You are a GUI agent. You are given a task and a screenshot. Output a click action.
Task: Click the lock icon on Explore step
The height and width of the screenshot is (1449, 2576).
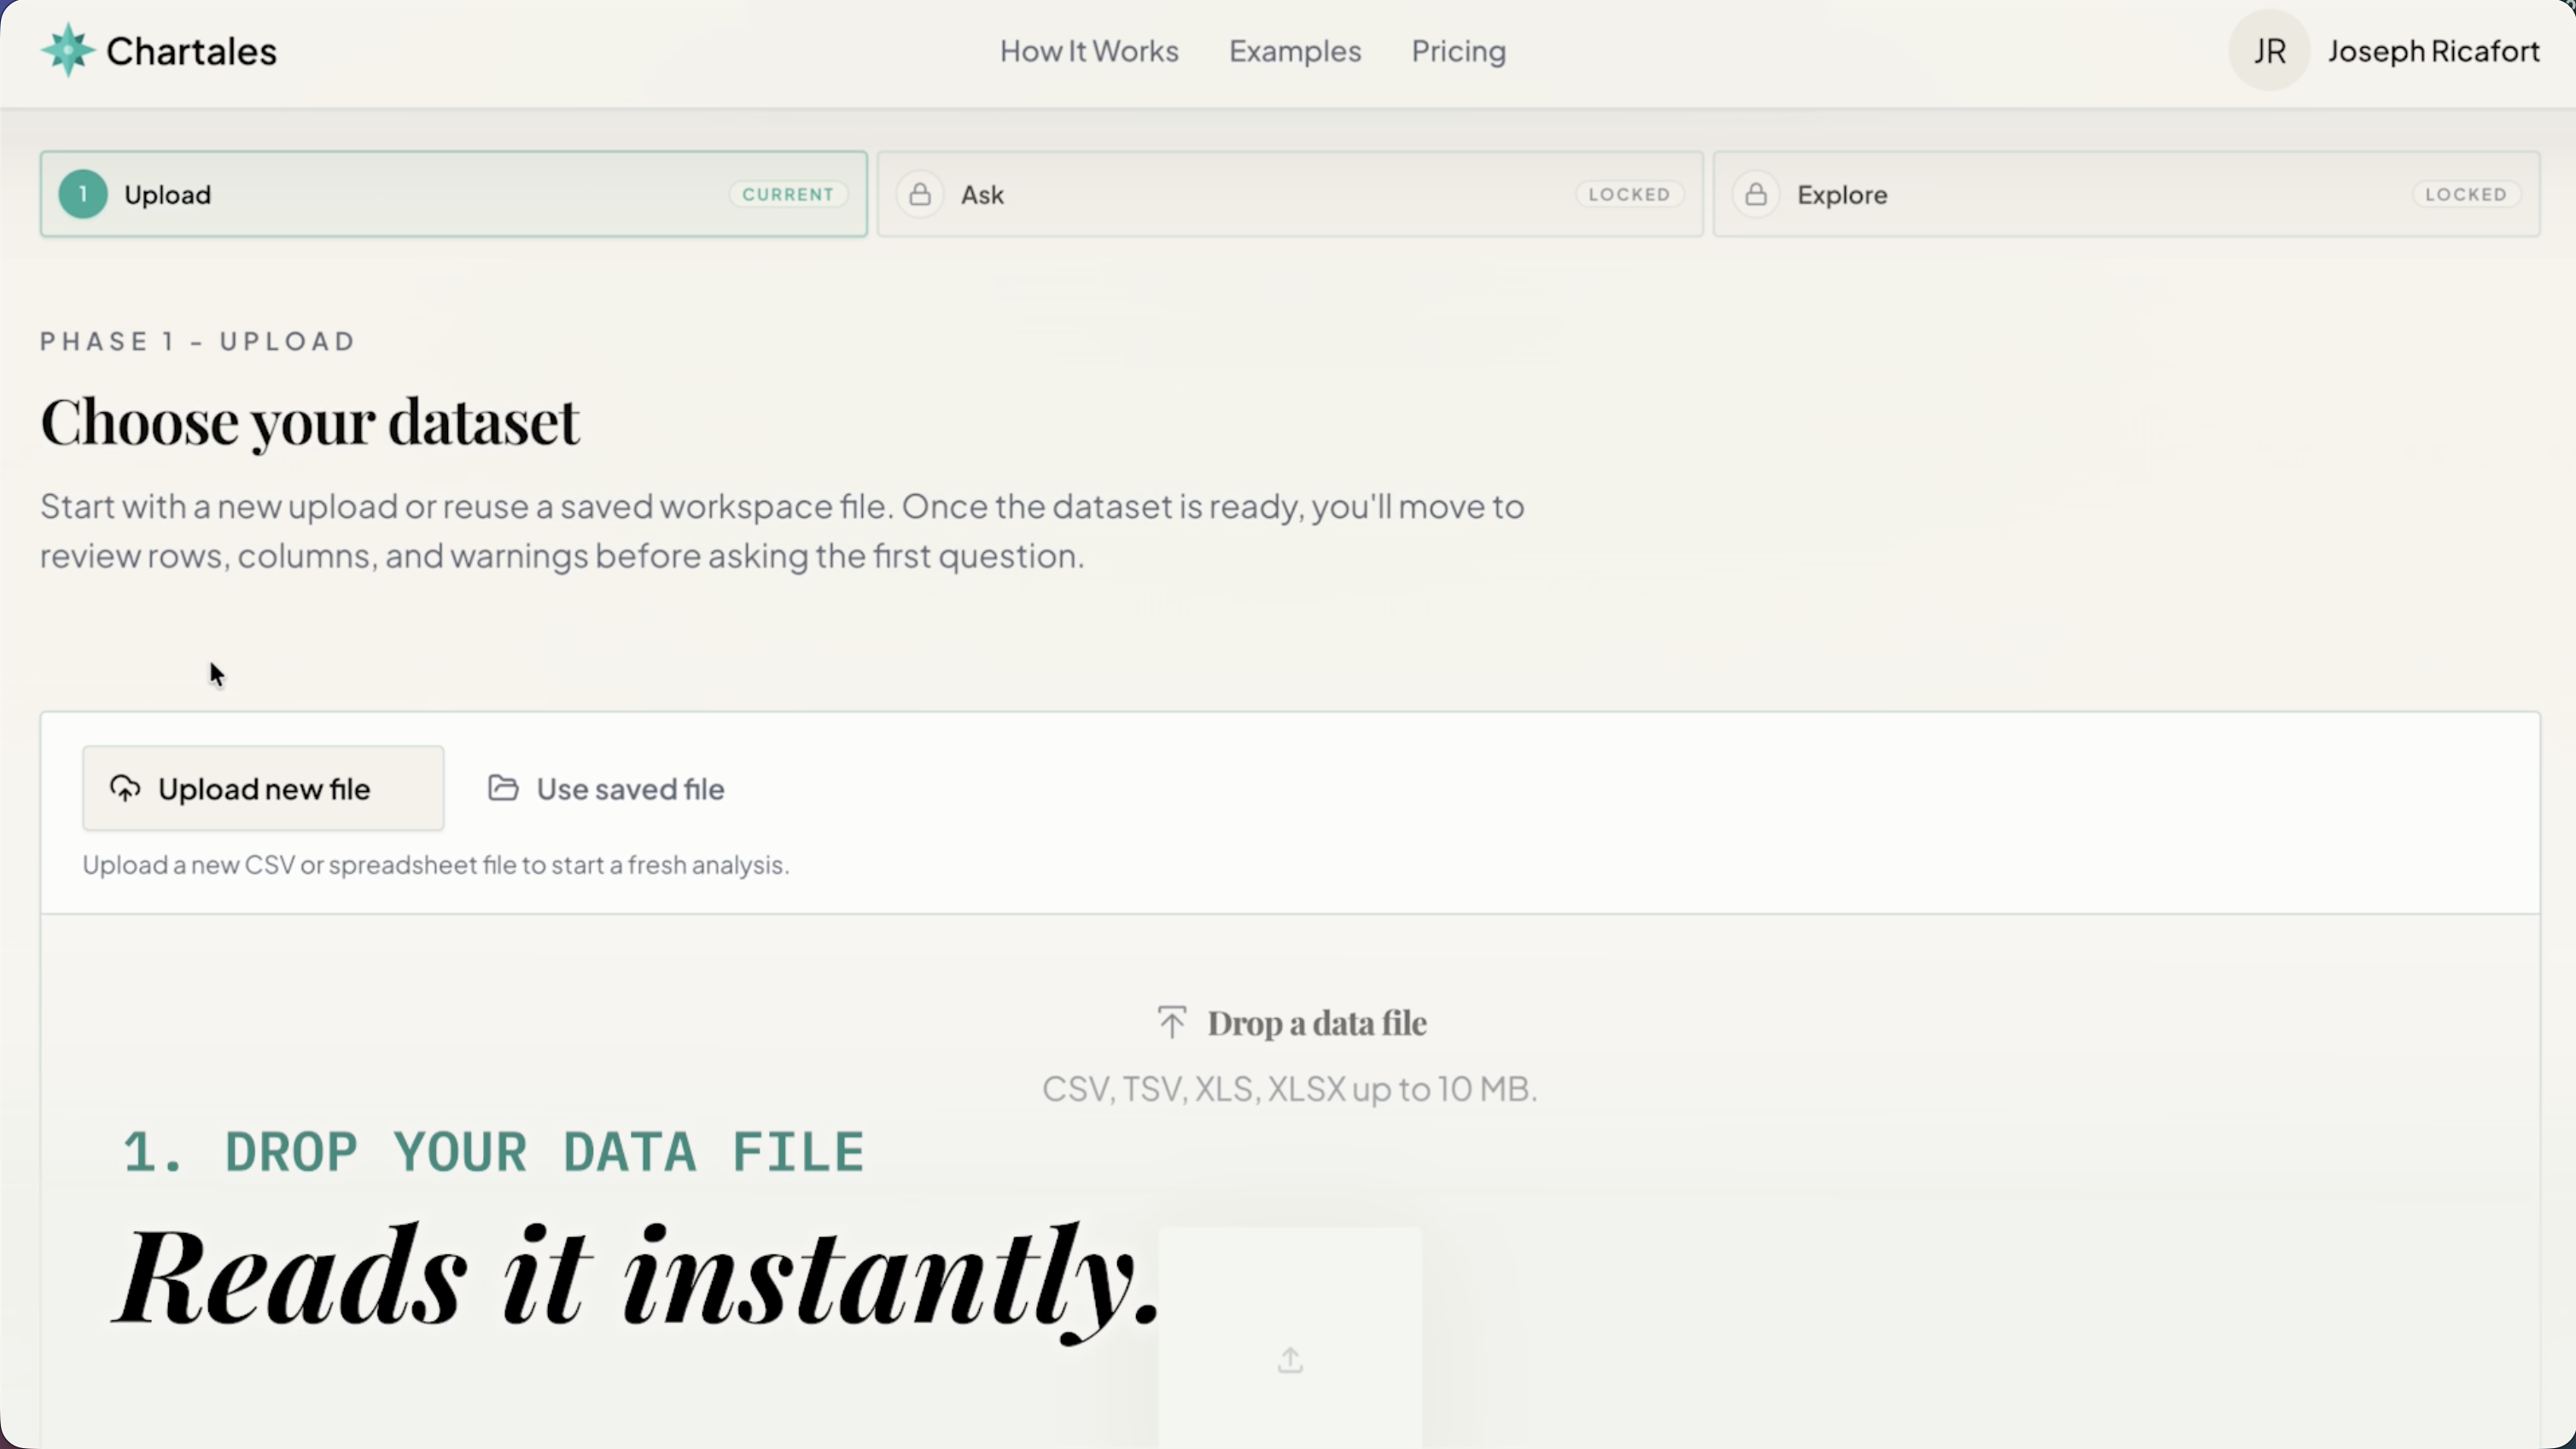tap(1756, 194)
